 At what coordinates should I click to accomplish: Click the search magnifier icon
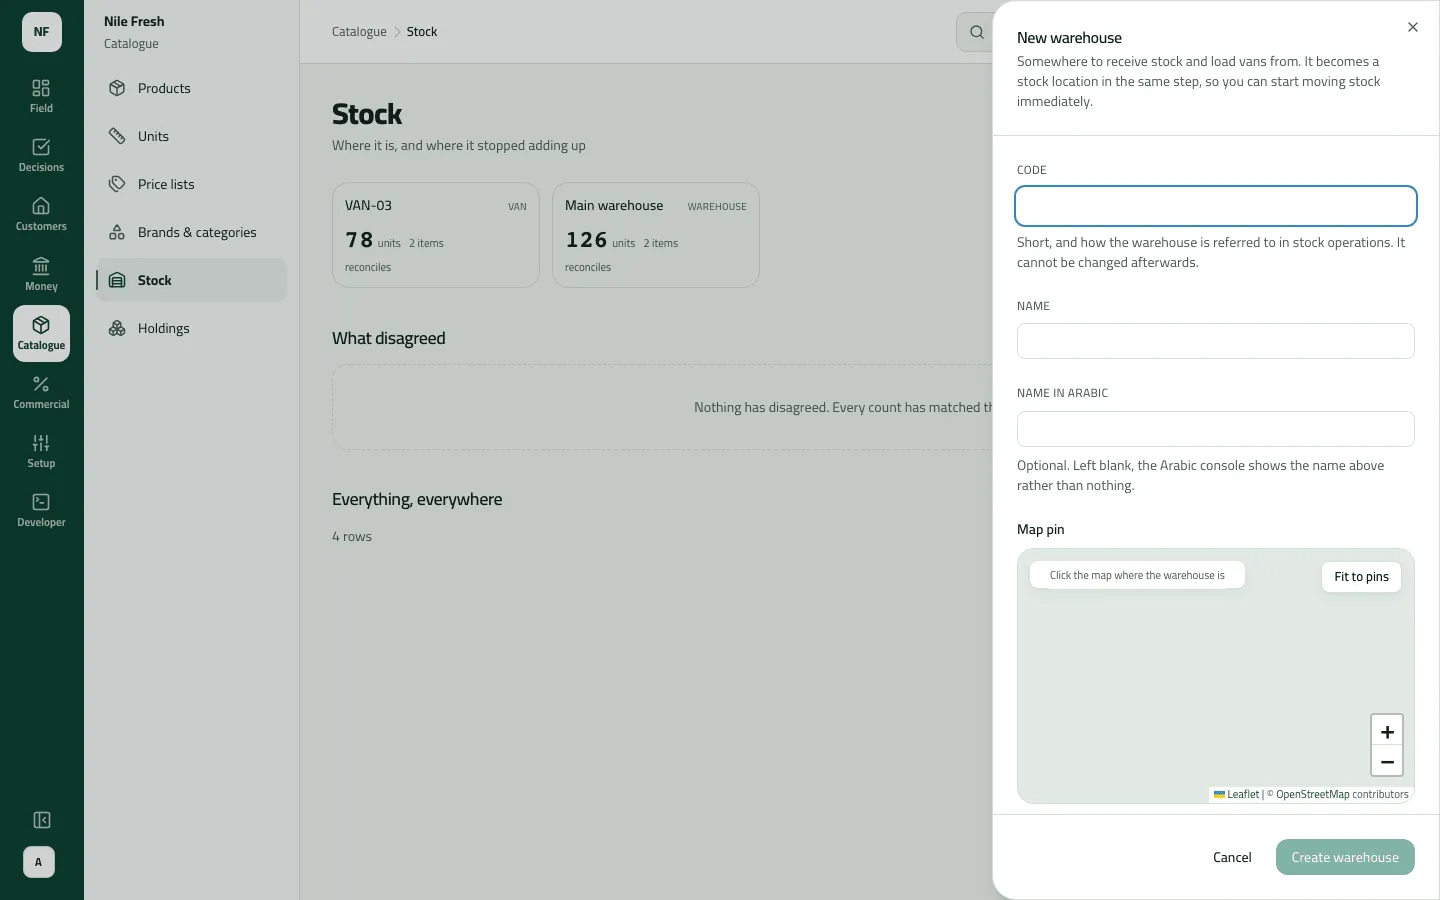(x=977, y=32)
